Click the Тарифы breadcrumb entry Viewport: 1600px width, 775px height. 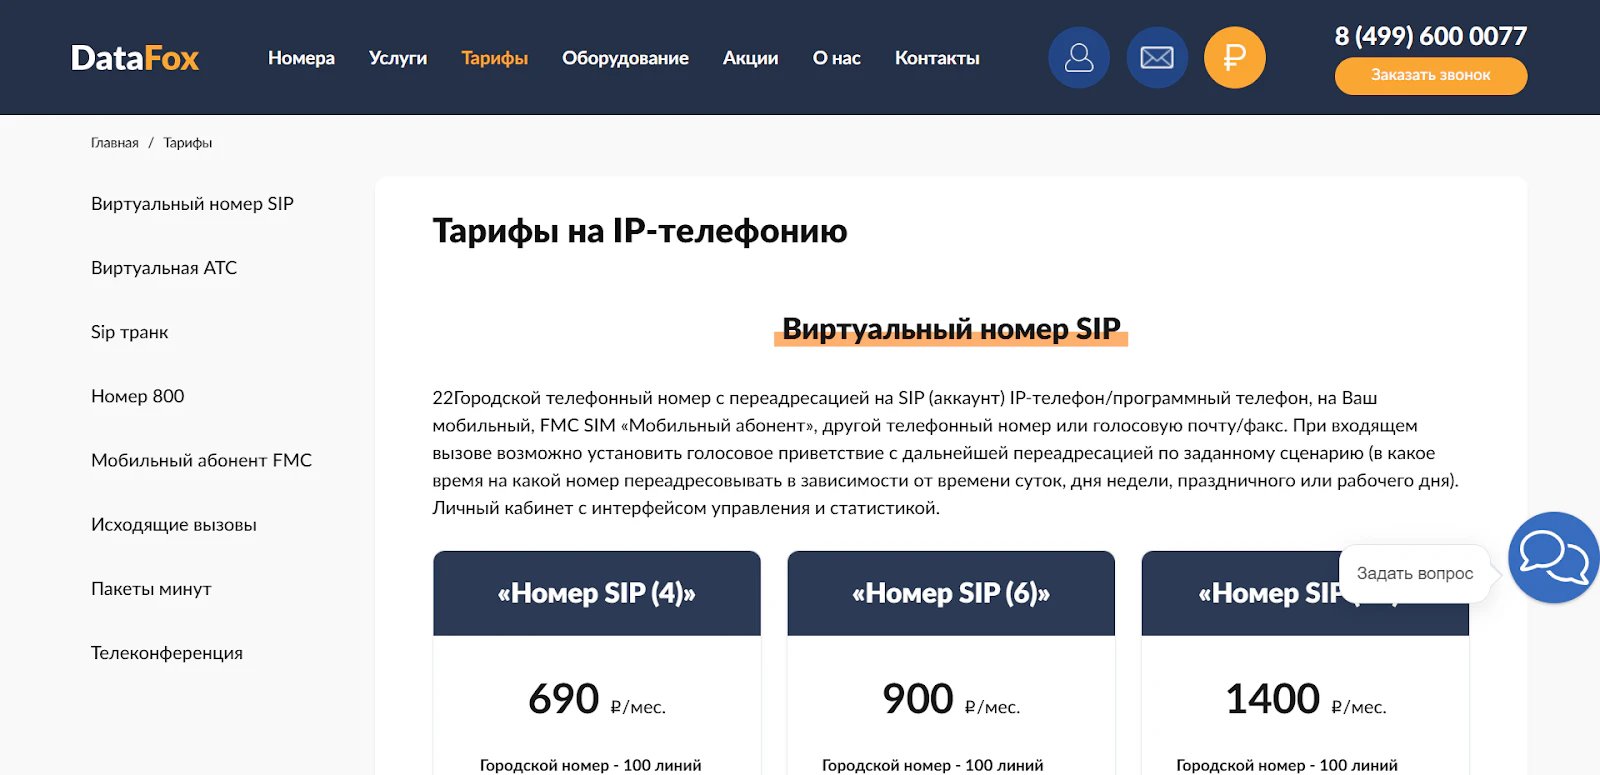(x=188, y=143)
